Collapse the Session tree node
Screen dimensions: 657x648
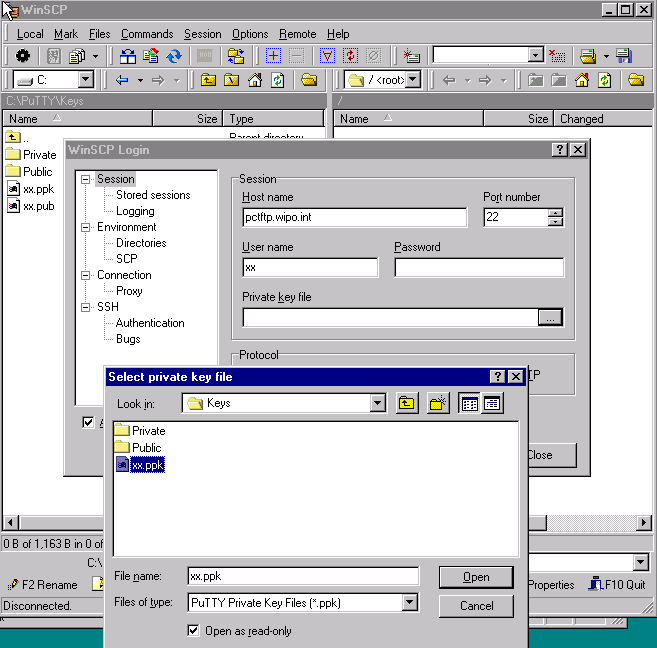click(x=86, y=179)
